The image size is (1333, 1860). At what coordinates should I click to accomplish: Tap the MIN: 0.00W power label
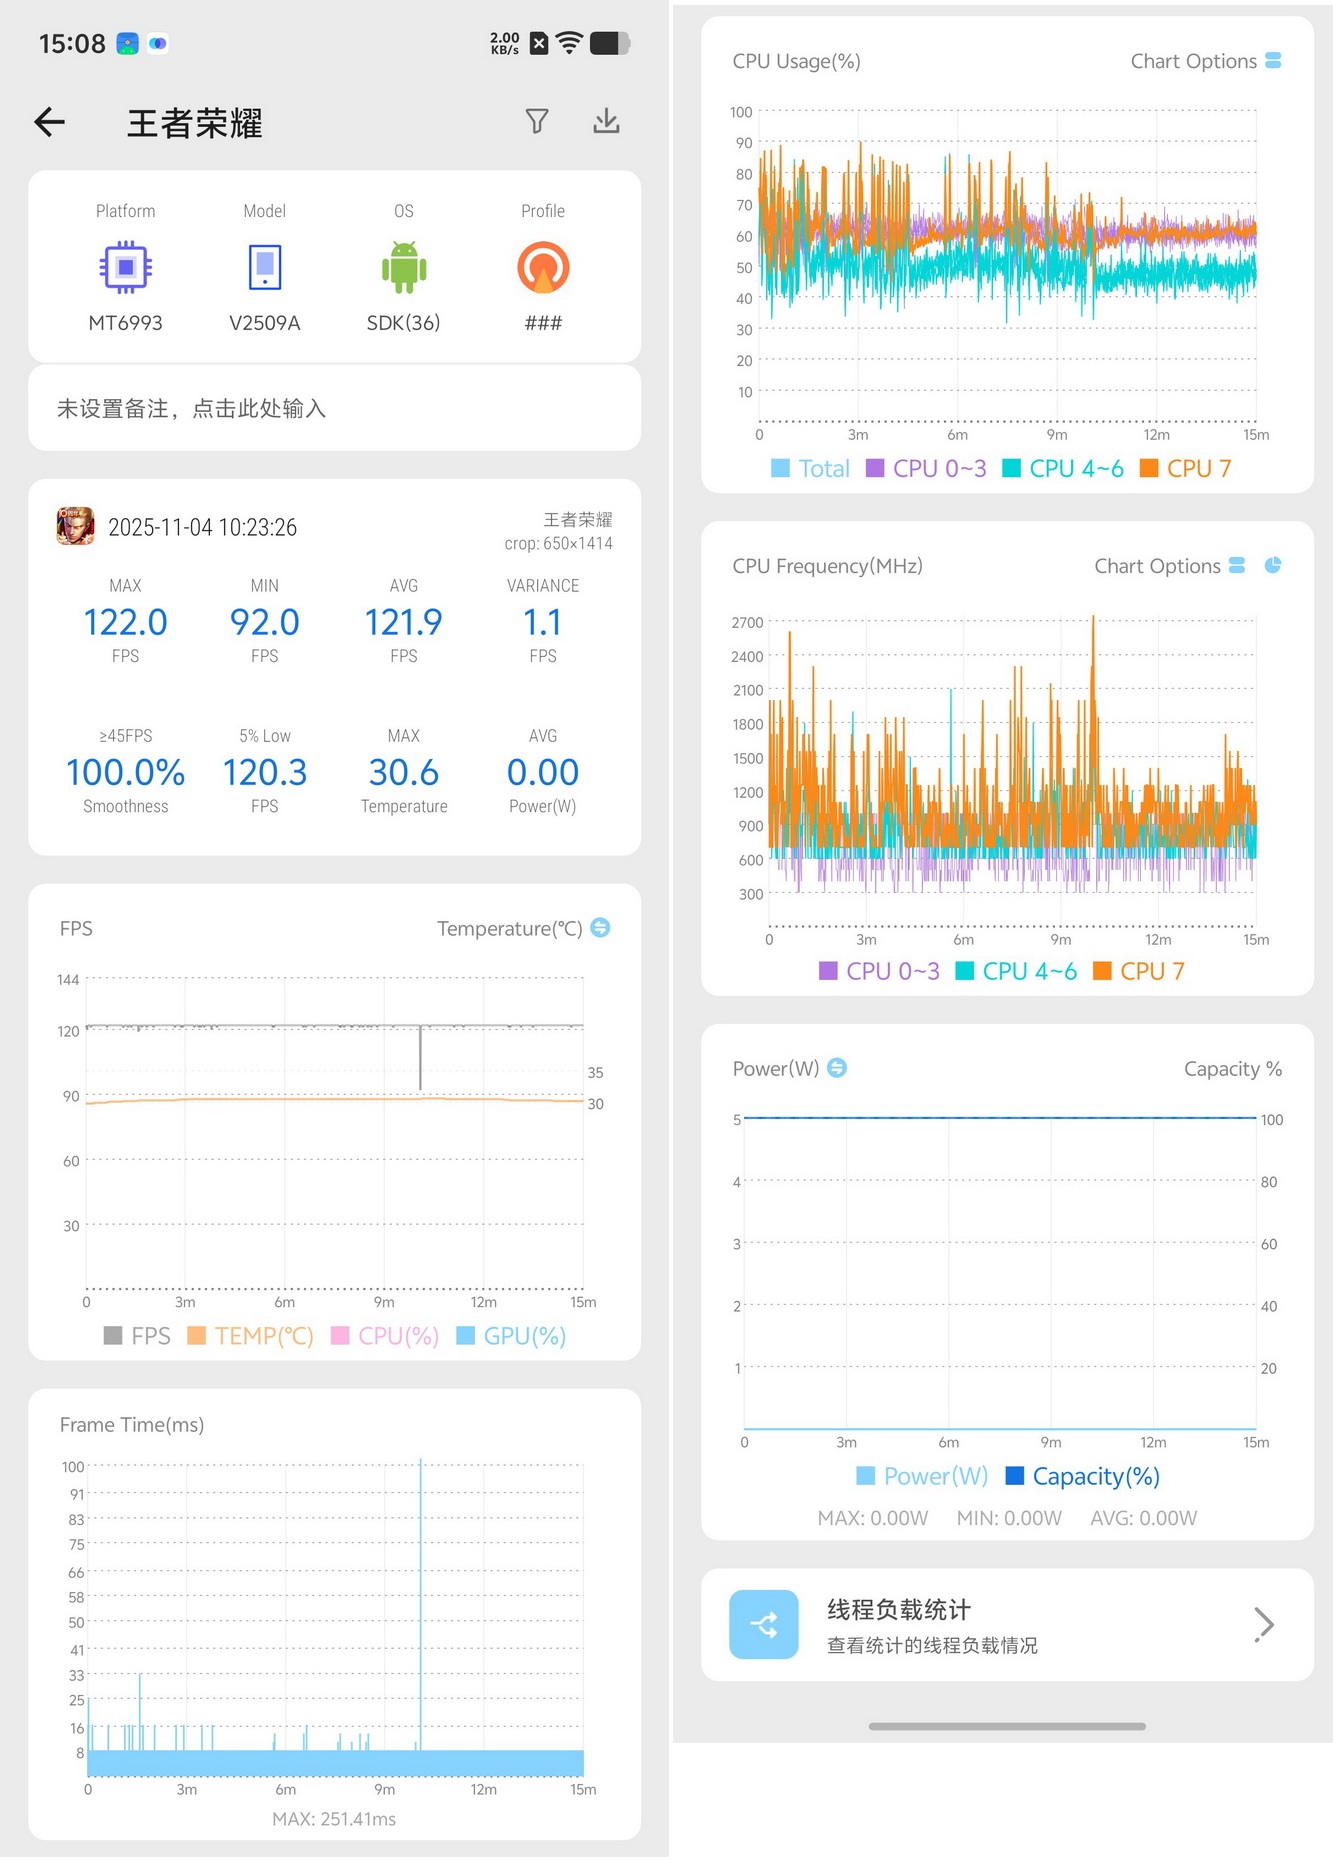[x=1009, y=1518]
